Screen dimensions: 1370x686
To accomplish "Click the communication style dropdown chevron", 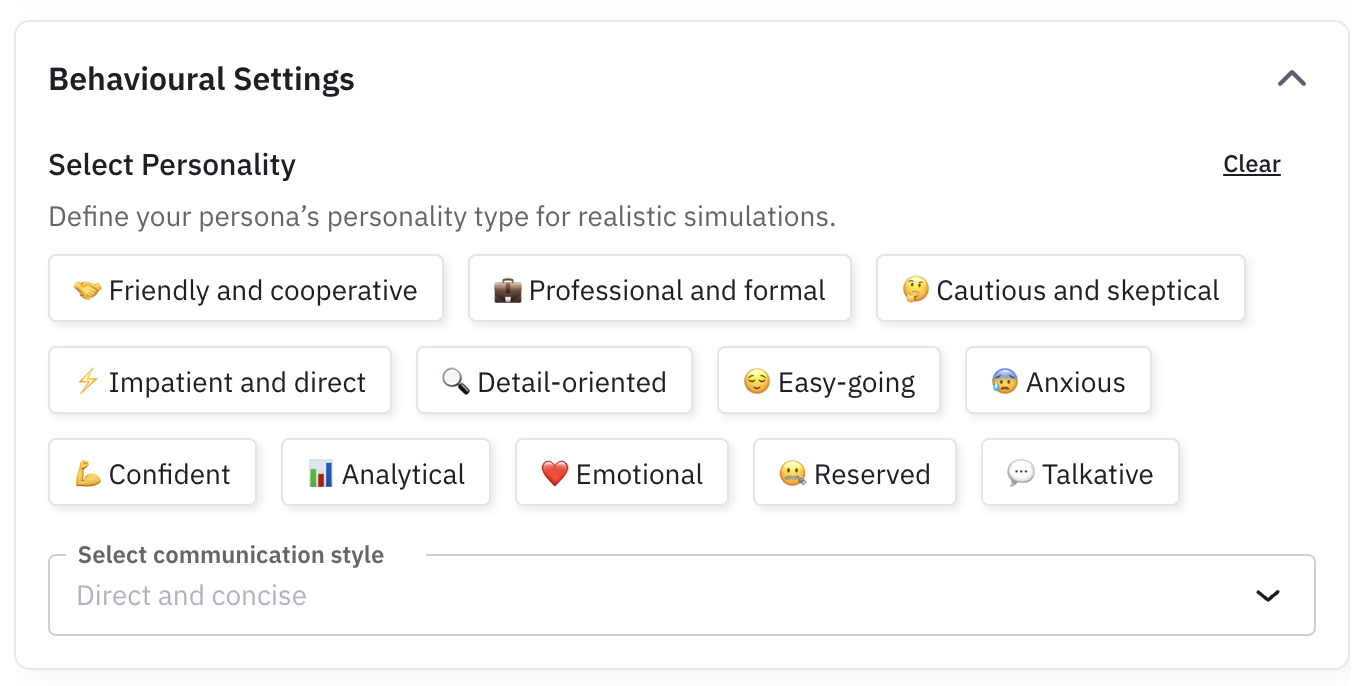I will click(1268, 595).
